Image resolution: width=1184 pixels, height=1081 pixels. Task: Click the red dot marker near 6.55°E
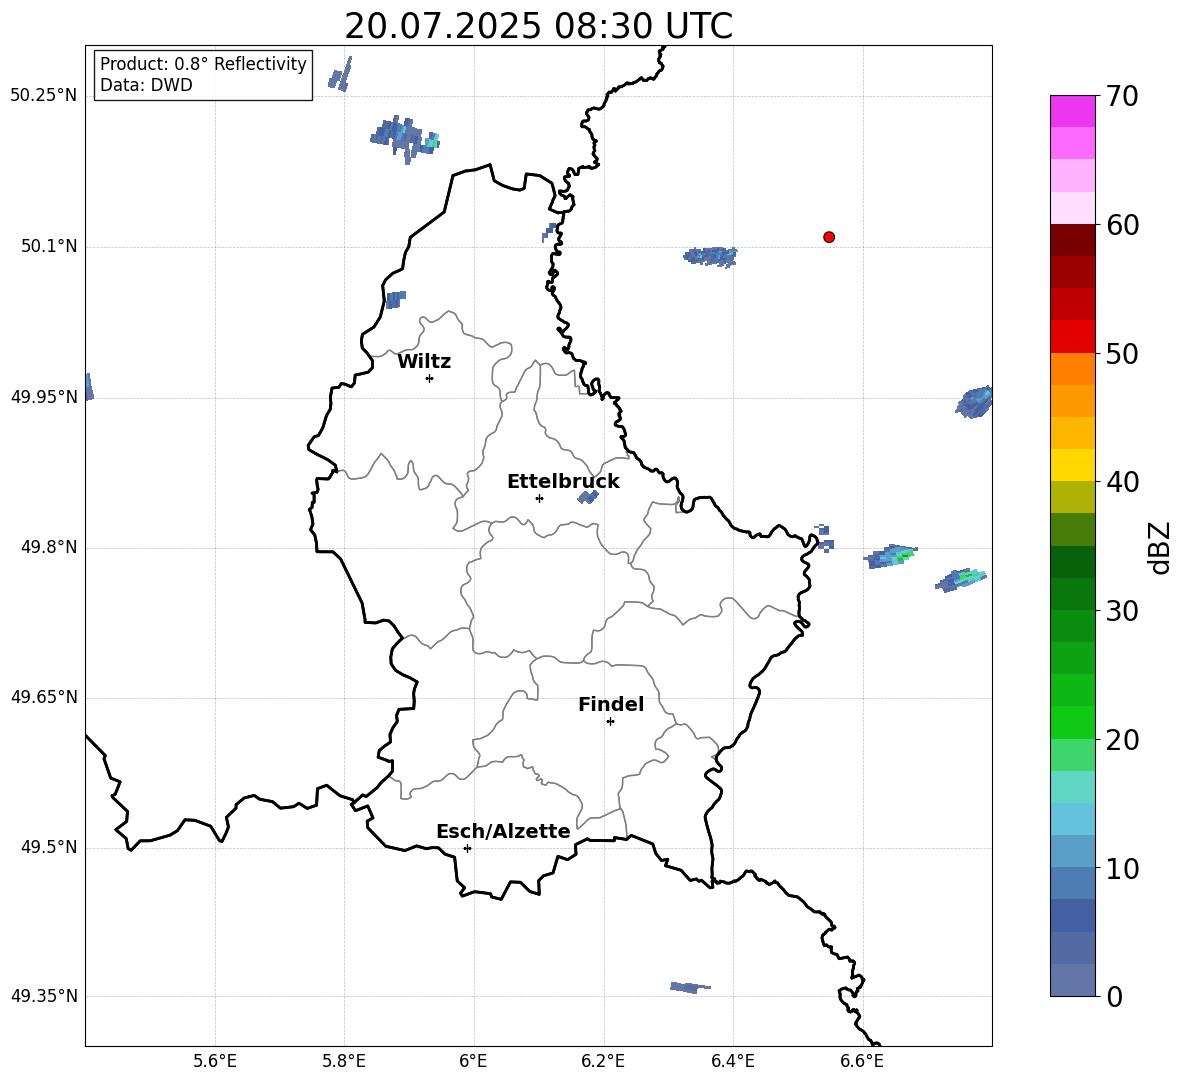829,237
